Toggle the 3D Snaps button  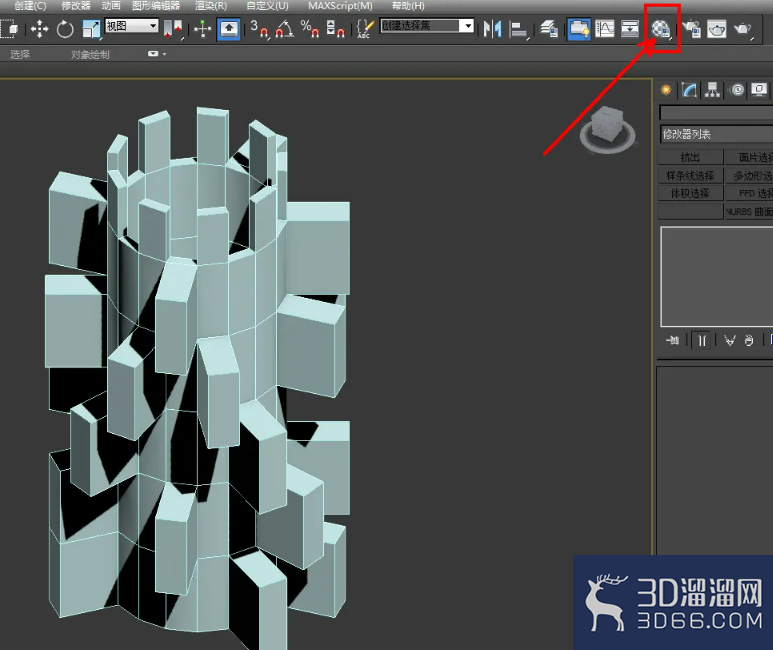click(259, 29)
